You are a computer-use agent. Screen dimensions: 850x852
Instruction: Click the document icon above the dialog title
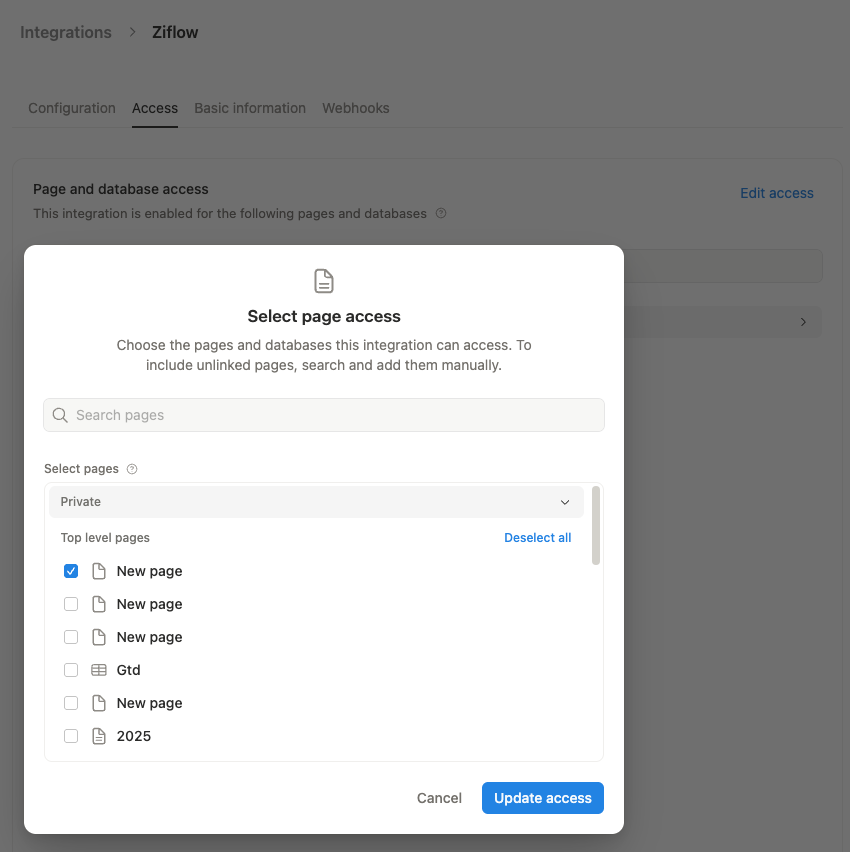323,280
